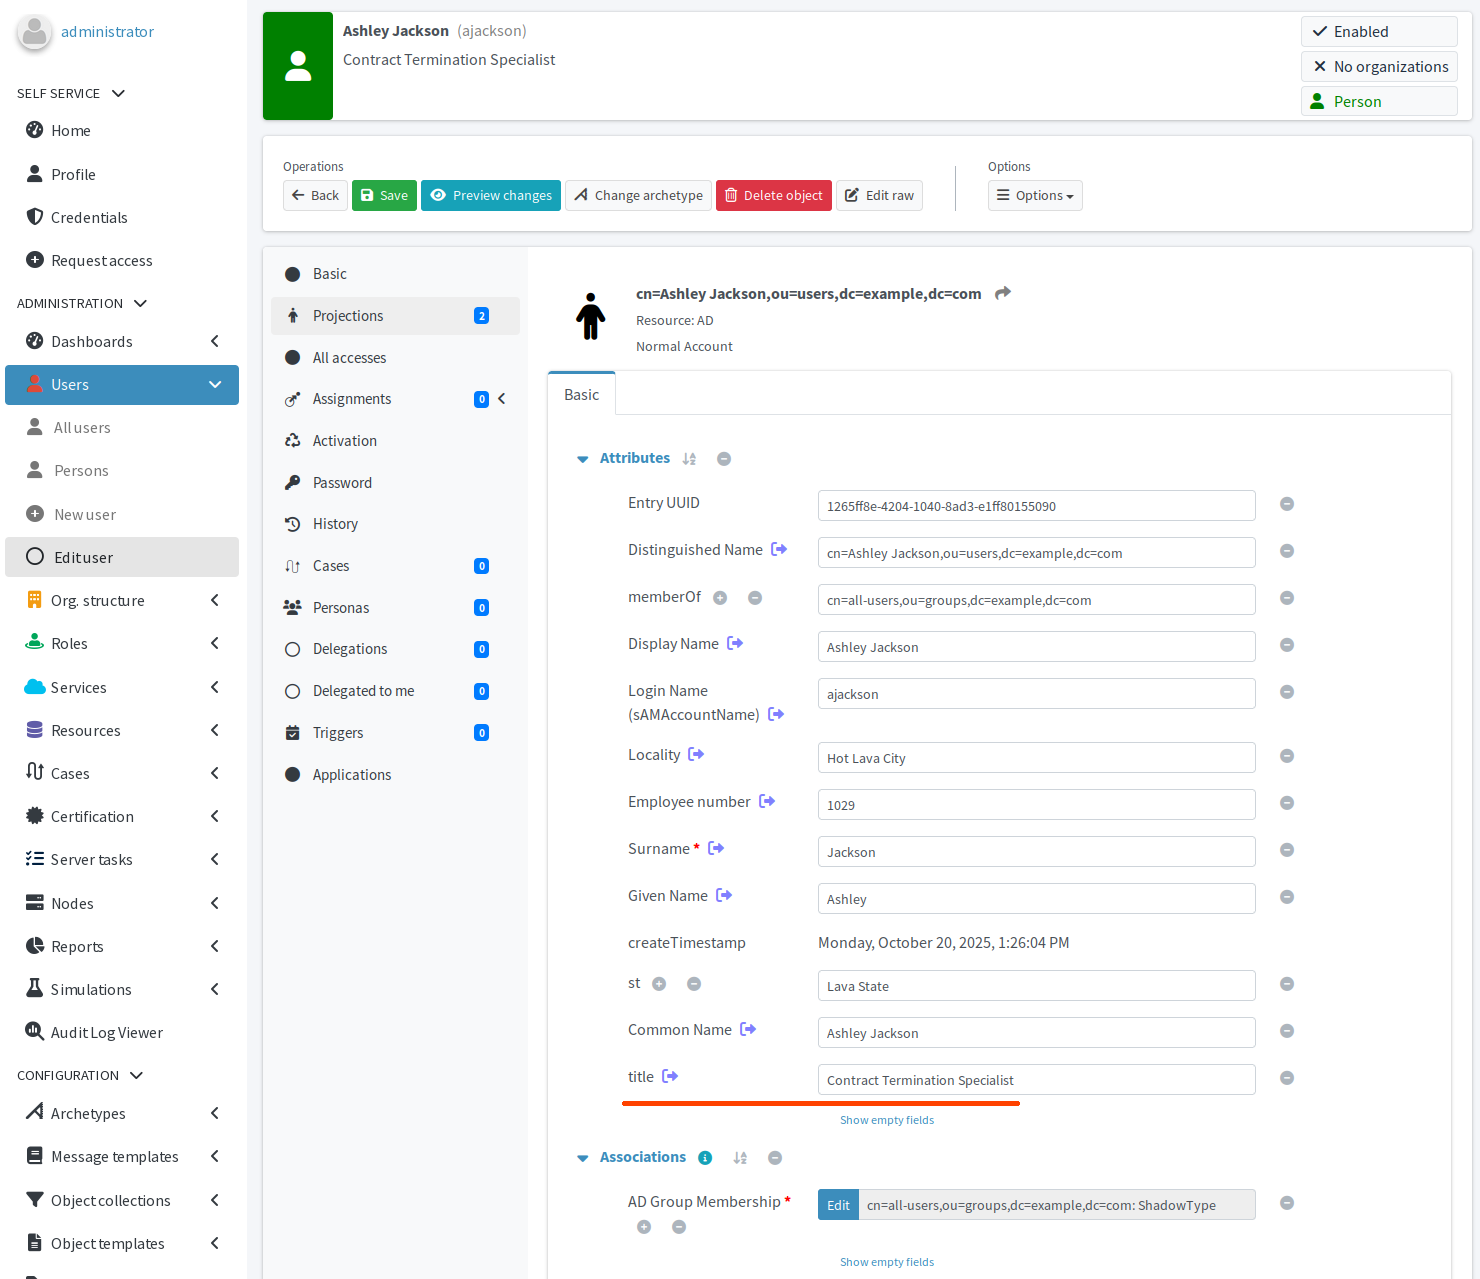Click Show empty fields under Attributes
Screen dimensions: 1480x1279
(x=886, y=1120)
